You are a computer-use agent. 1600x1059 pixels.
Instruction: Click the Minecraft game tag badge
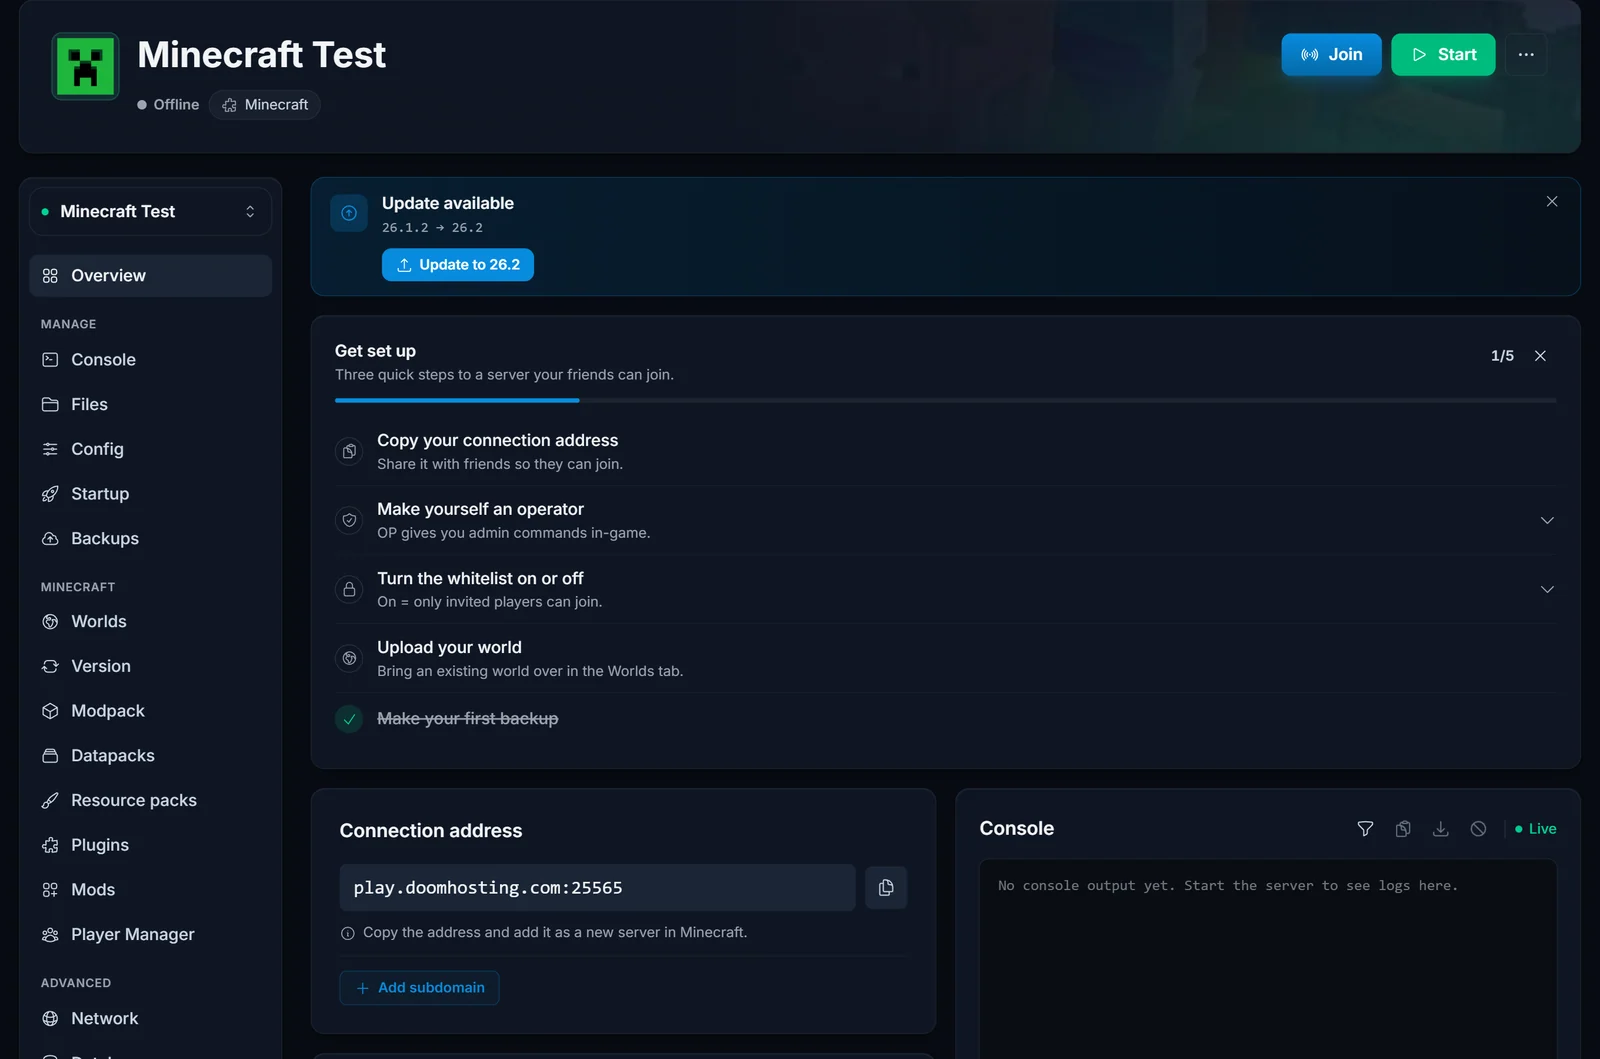coord(265,105)
